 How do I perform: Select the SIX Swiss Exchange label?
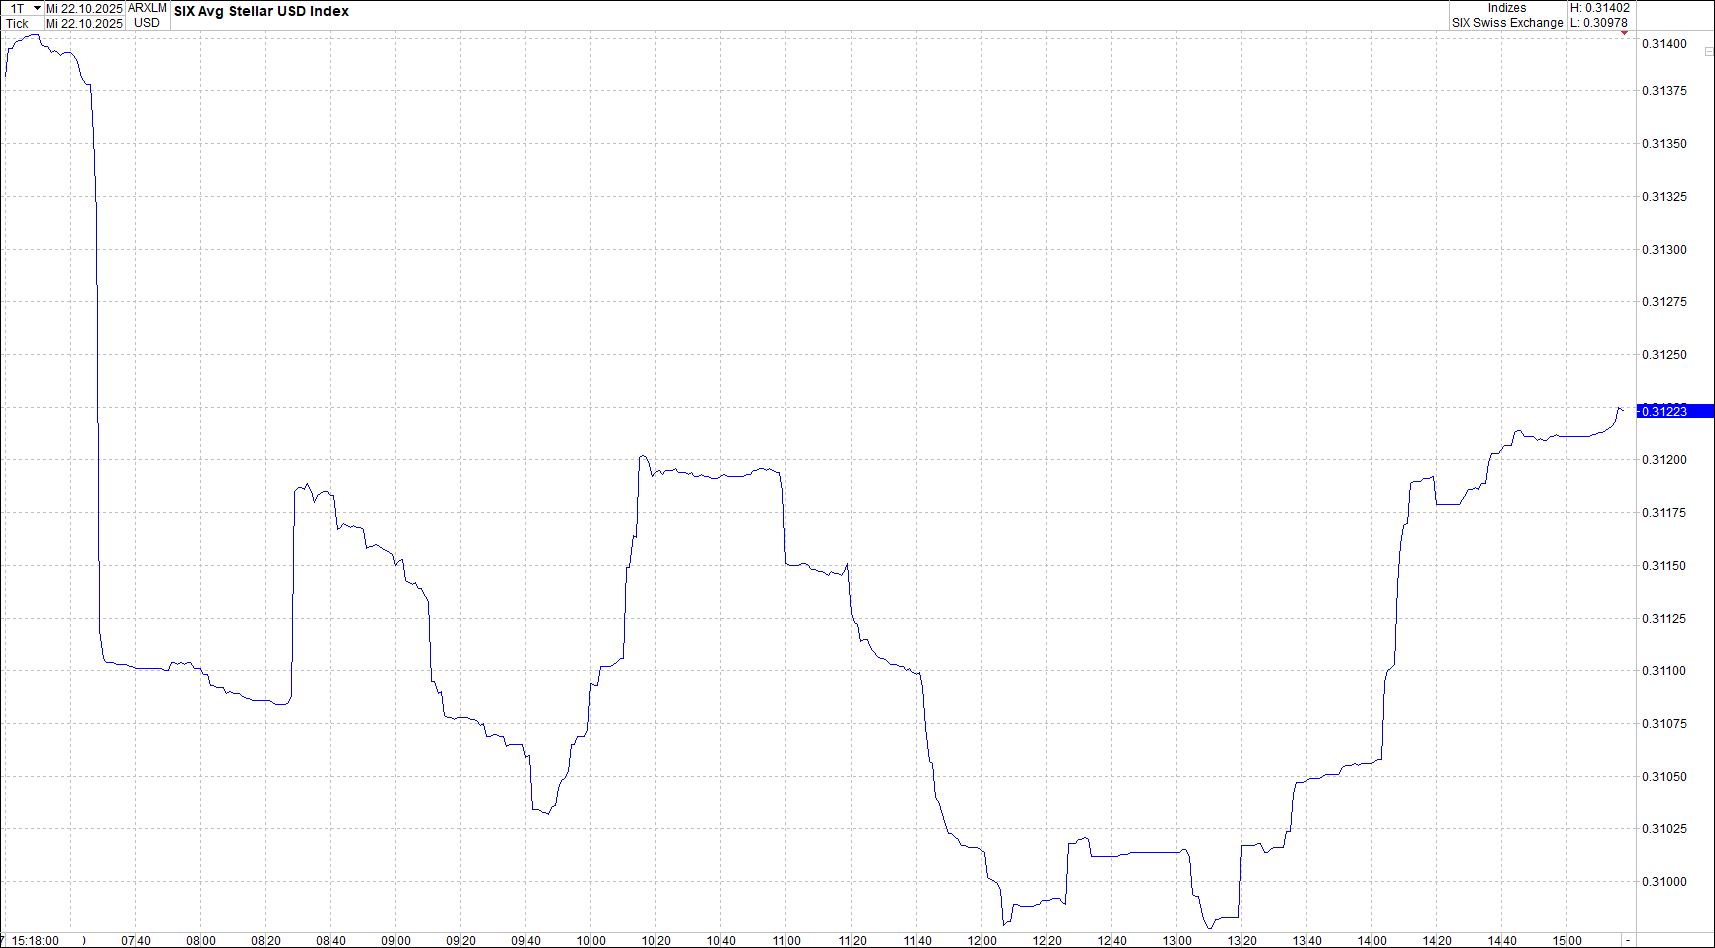[1508, 22]
